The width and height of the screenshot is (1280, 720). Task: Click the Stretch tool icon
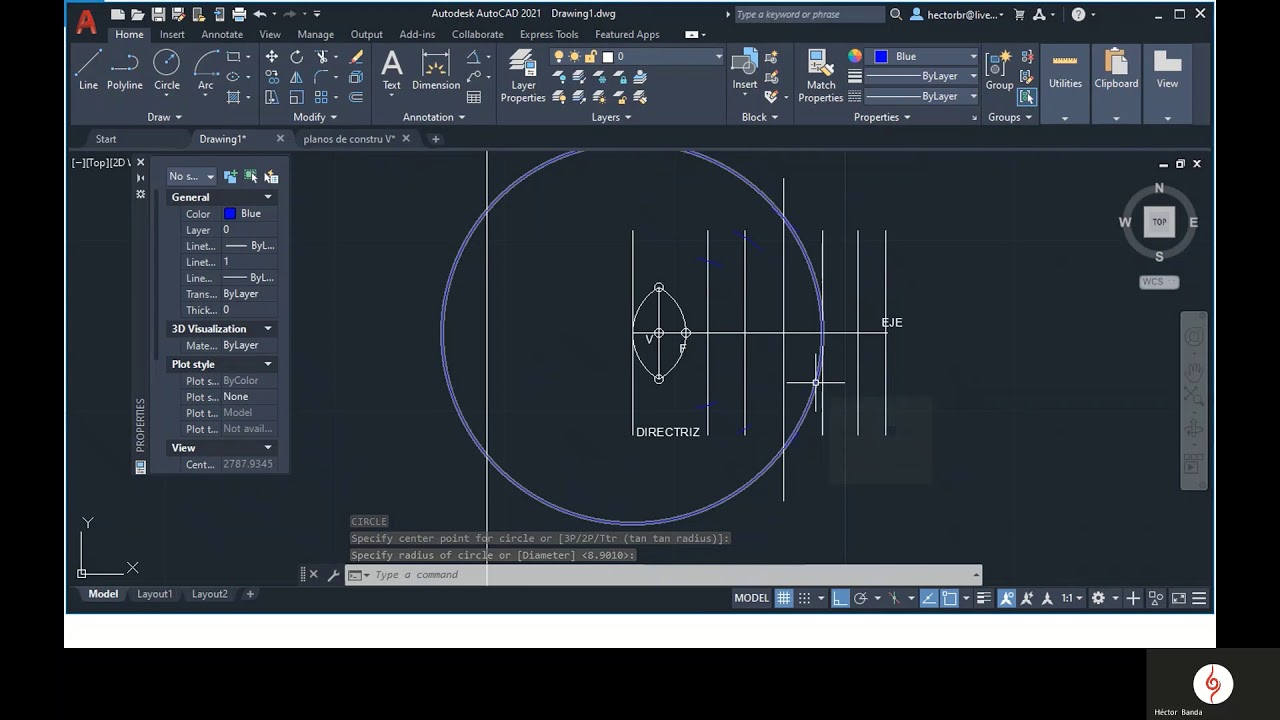[x=272, y=97]
